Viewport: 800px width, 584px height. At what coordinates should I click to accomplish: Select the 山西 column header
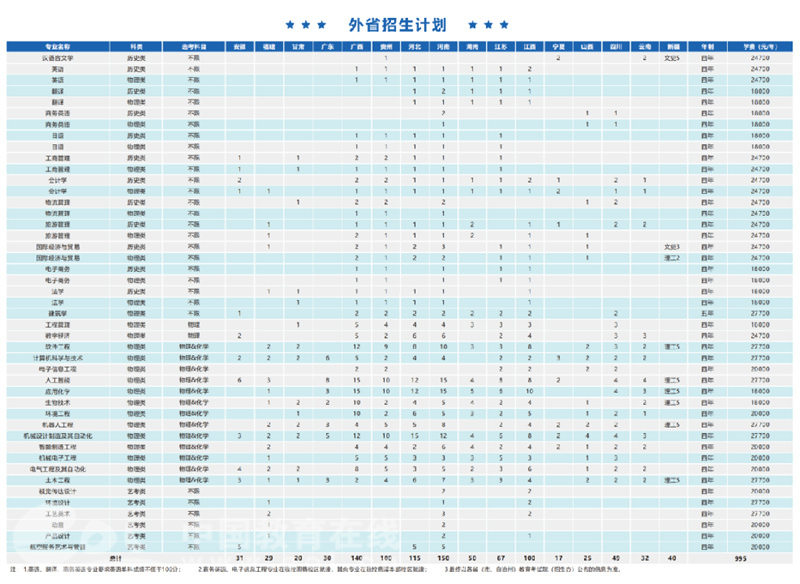[x=587, y=47]
